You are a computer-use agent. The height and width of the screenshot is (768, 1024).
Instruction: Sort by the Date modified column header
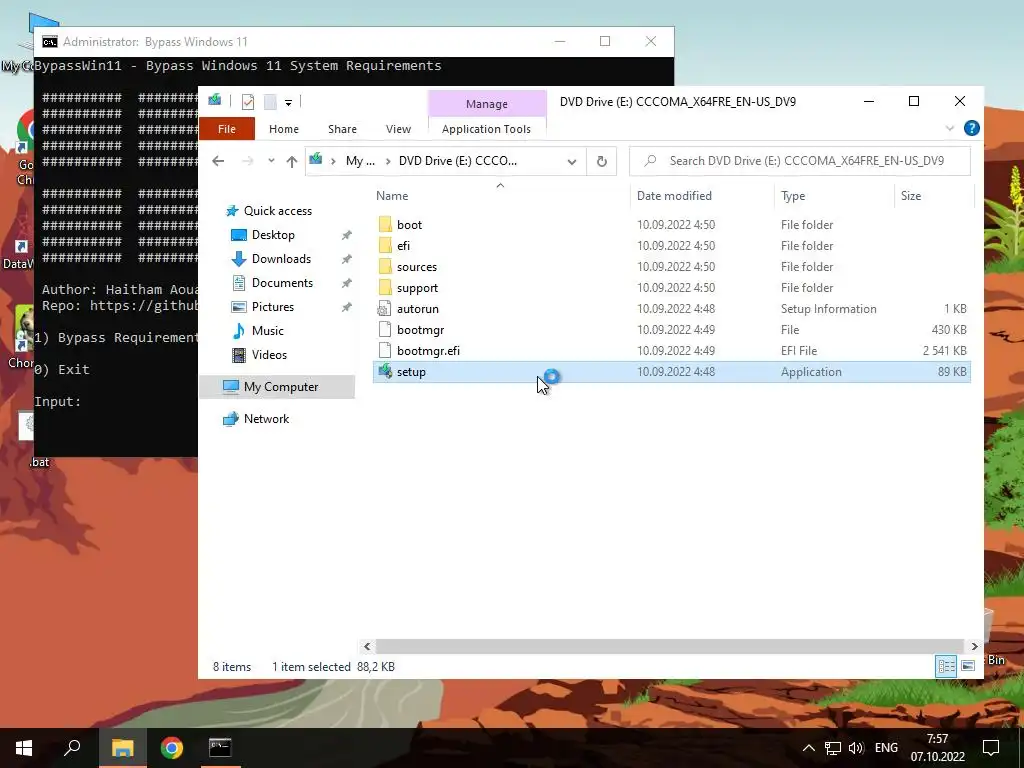click(674, 196)
